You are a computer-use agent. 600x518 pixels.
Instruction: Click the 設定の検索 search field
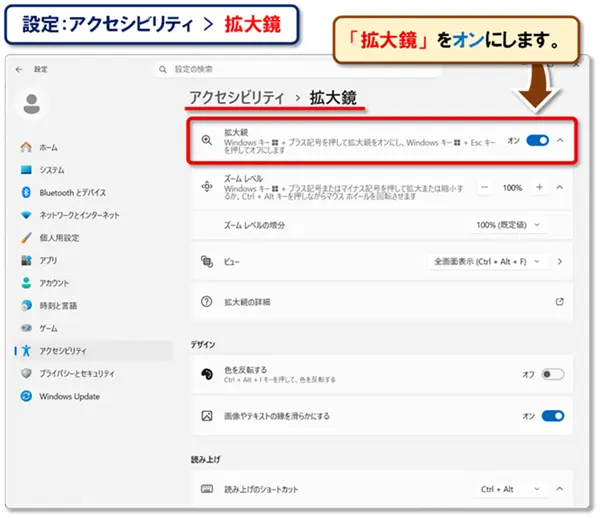pos(298,69)
